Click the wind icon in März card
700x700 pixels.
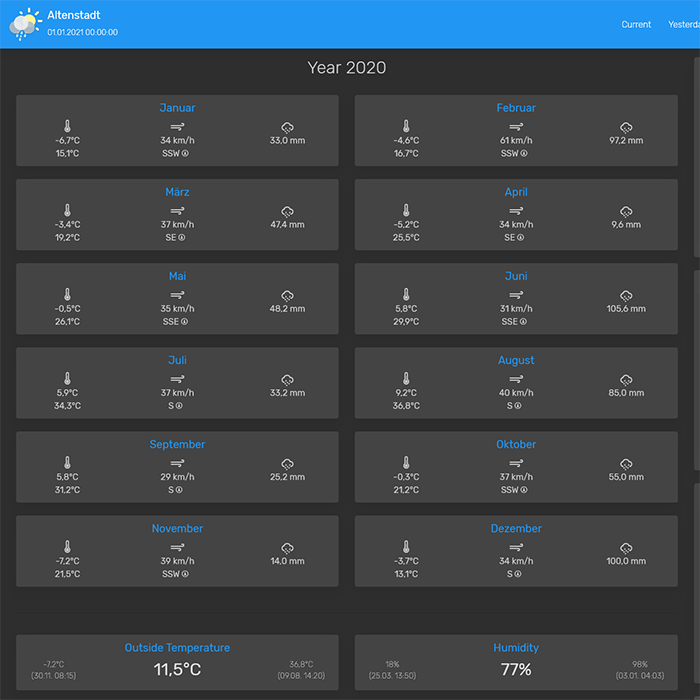[177, 211]
